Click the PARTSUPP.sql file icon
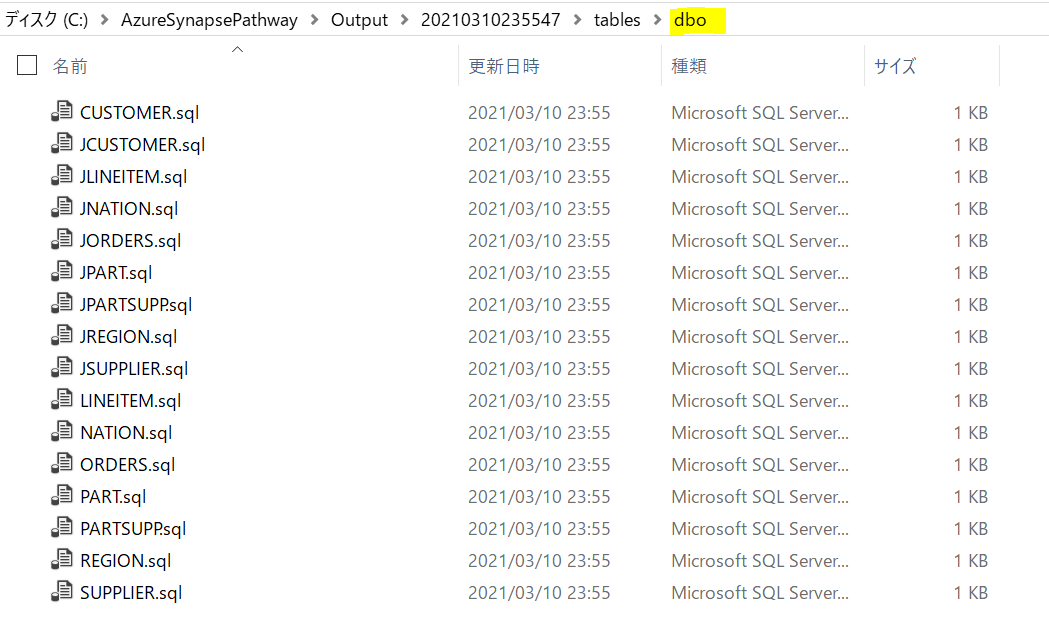The image size is (1049, 627). (x=62, y=529)
